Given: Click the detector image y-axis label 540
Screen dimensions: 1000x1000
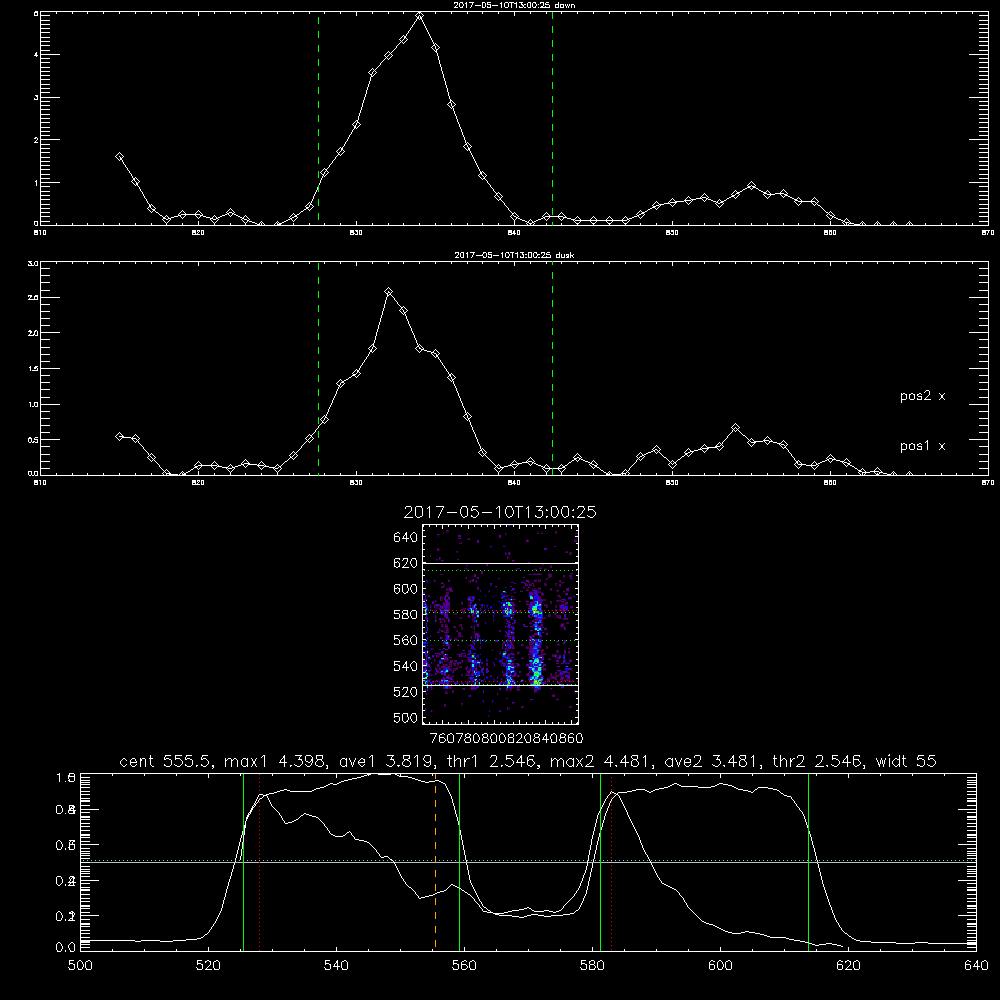Looking at the screenshot, I should (406, 666).
